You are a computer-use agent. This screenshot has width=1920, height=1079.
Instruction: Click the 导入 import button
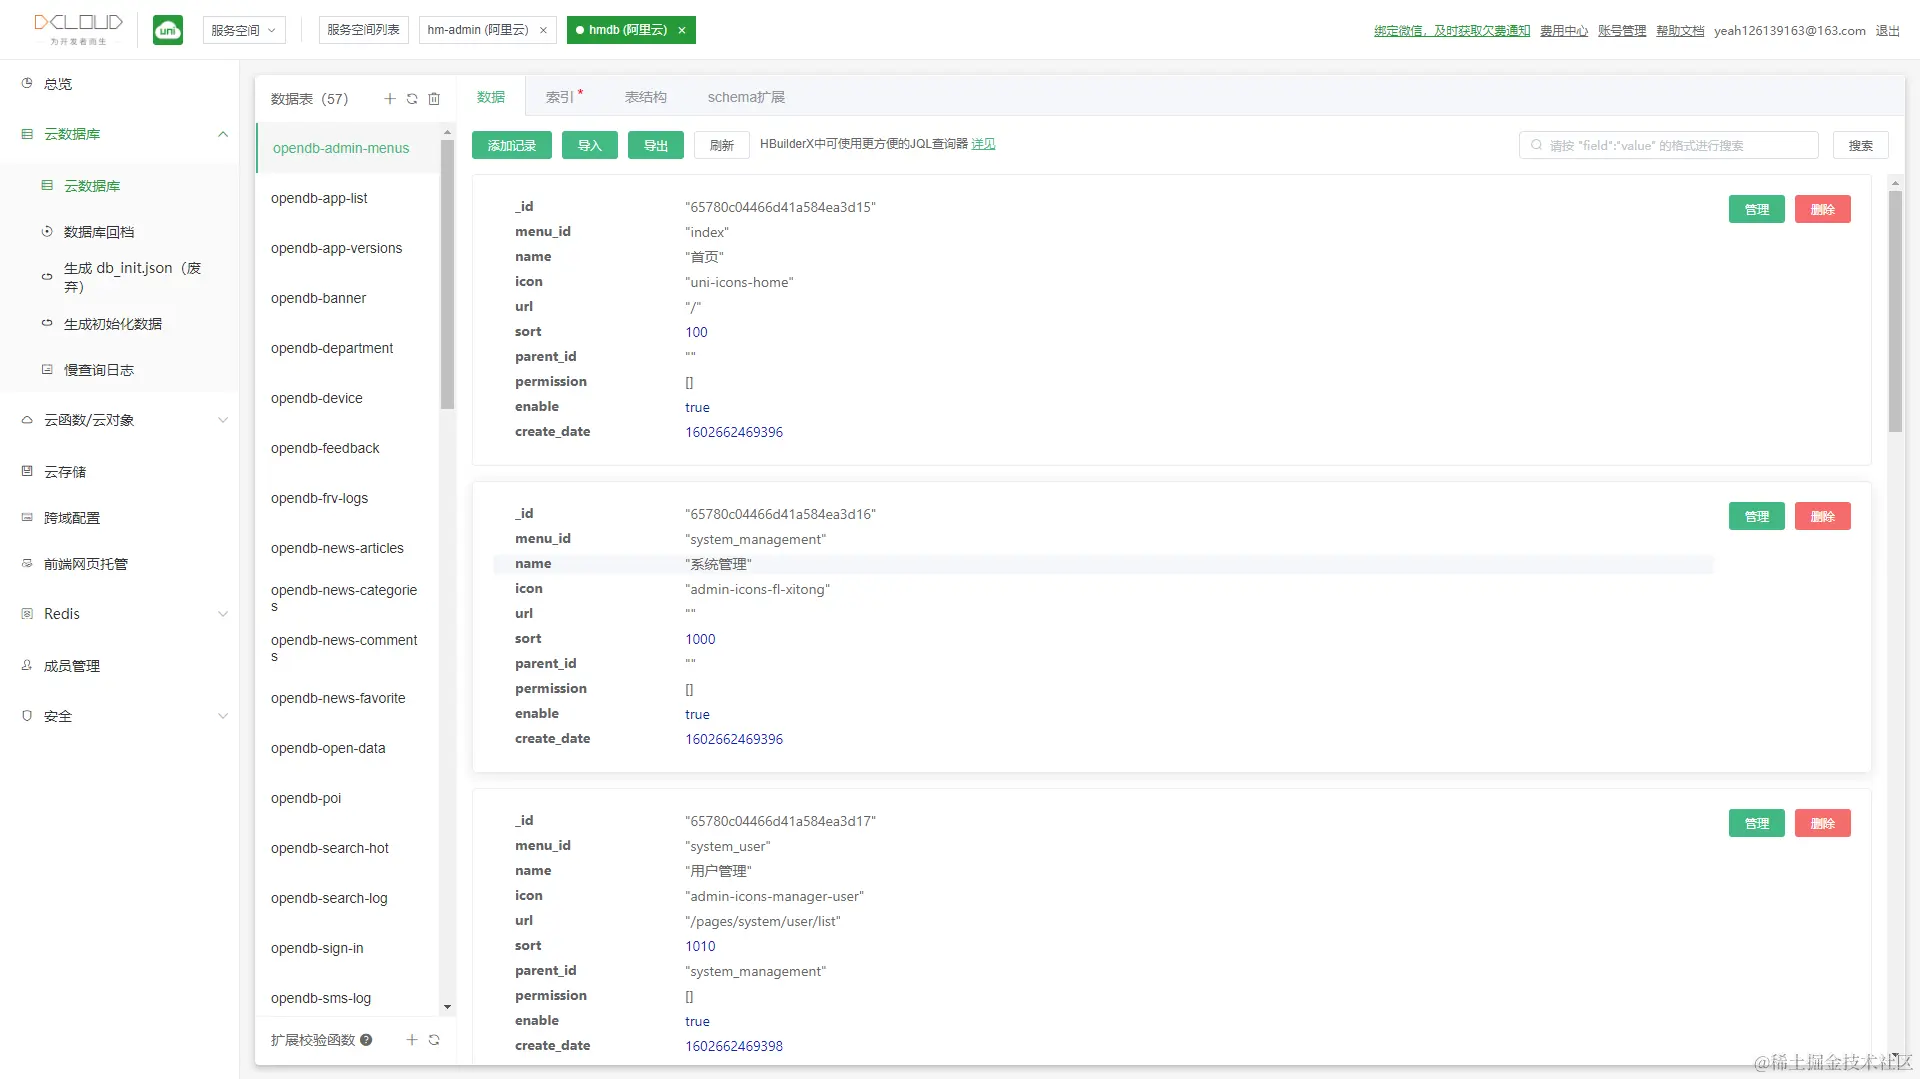[x=590, y=145]
